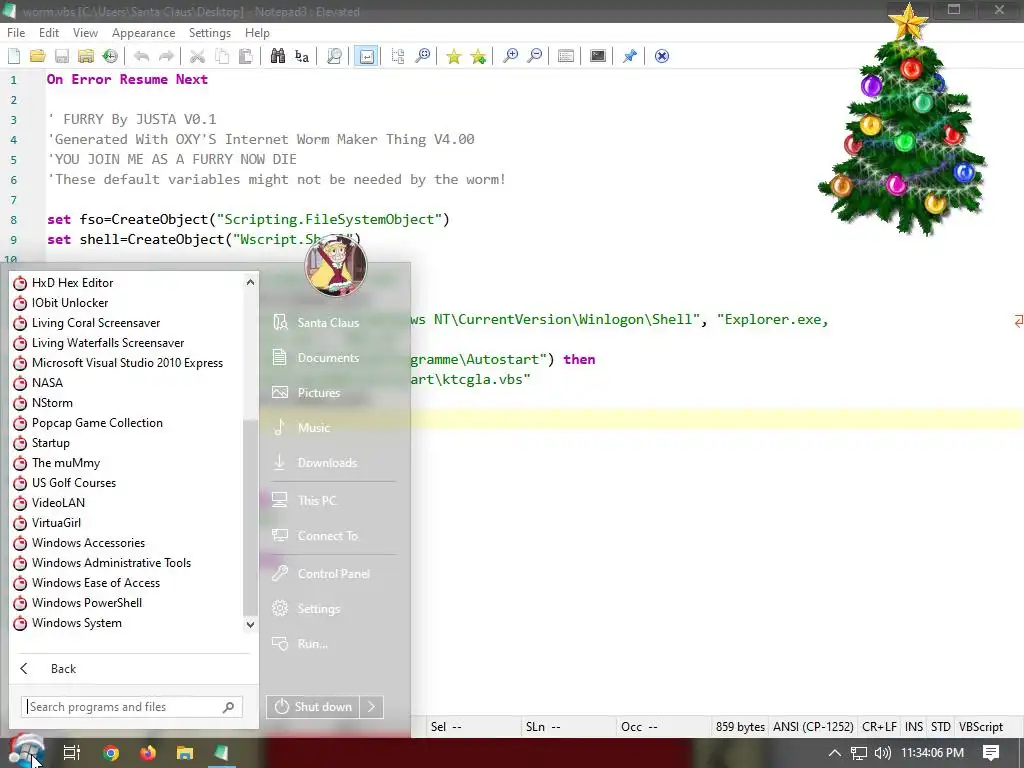Open the Edit menu
The width and height of the screenshot is (1024, 768).
(49, 33)
